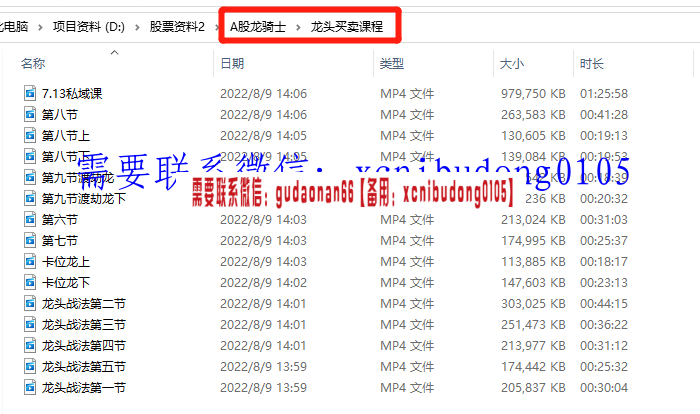Navigate to 股票资料2 in address bar
700x414 pixels.
pos(177,27)
